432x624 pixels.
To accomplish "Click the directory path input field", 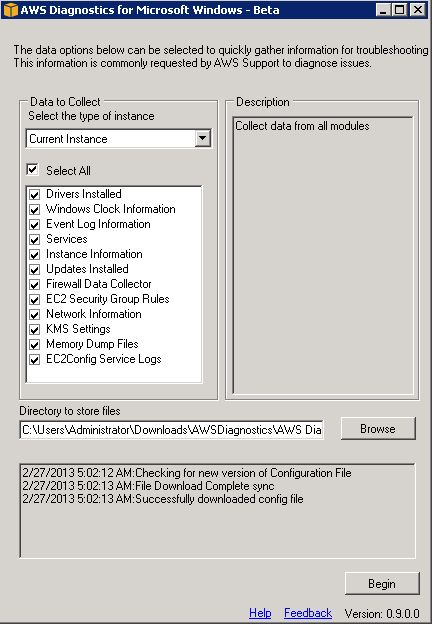I will pyautogui.click(x=171, y=430).
